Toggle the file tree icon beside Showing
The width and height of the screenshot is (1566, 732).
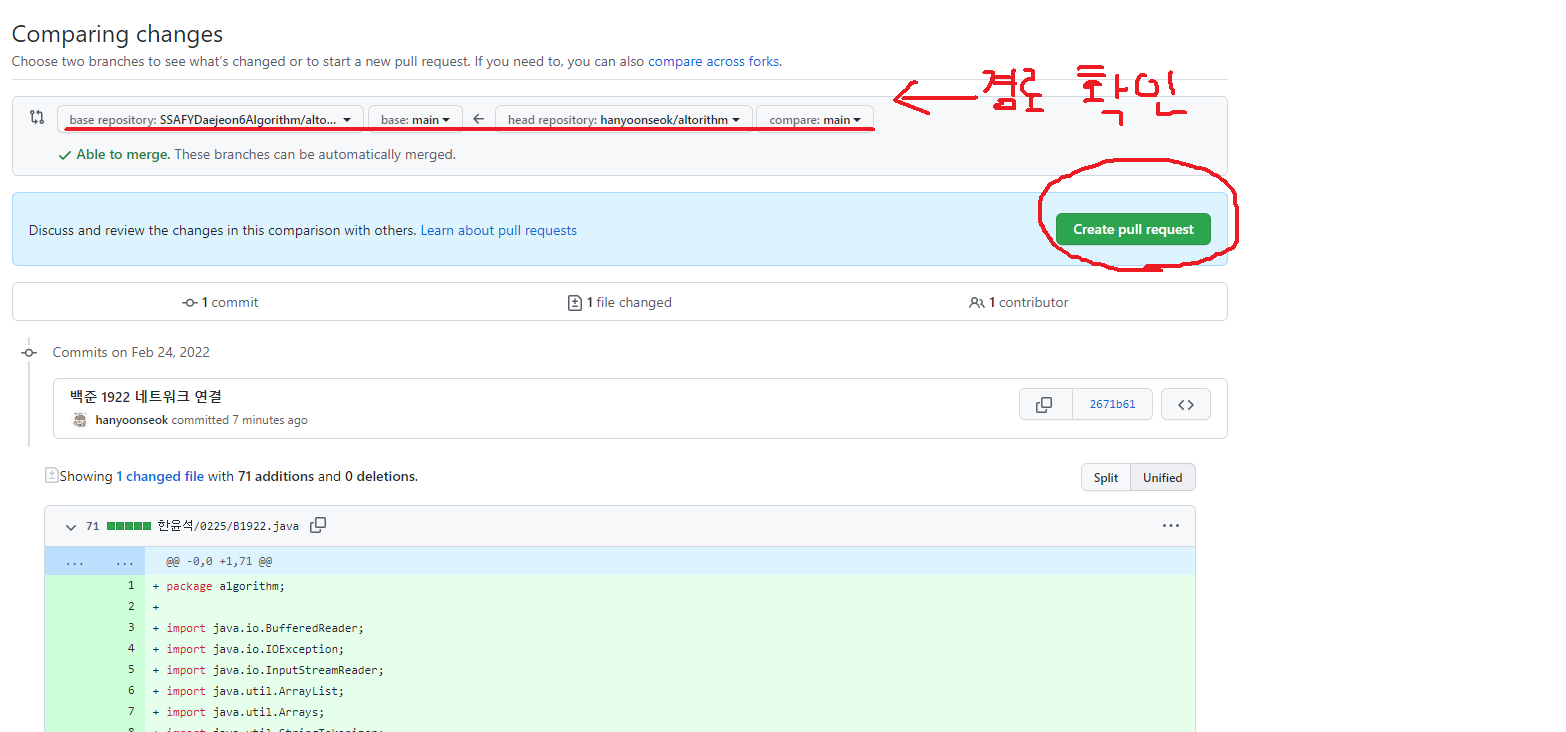pyautogui.click(x=51, y=476)
